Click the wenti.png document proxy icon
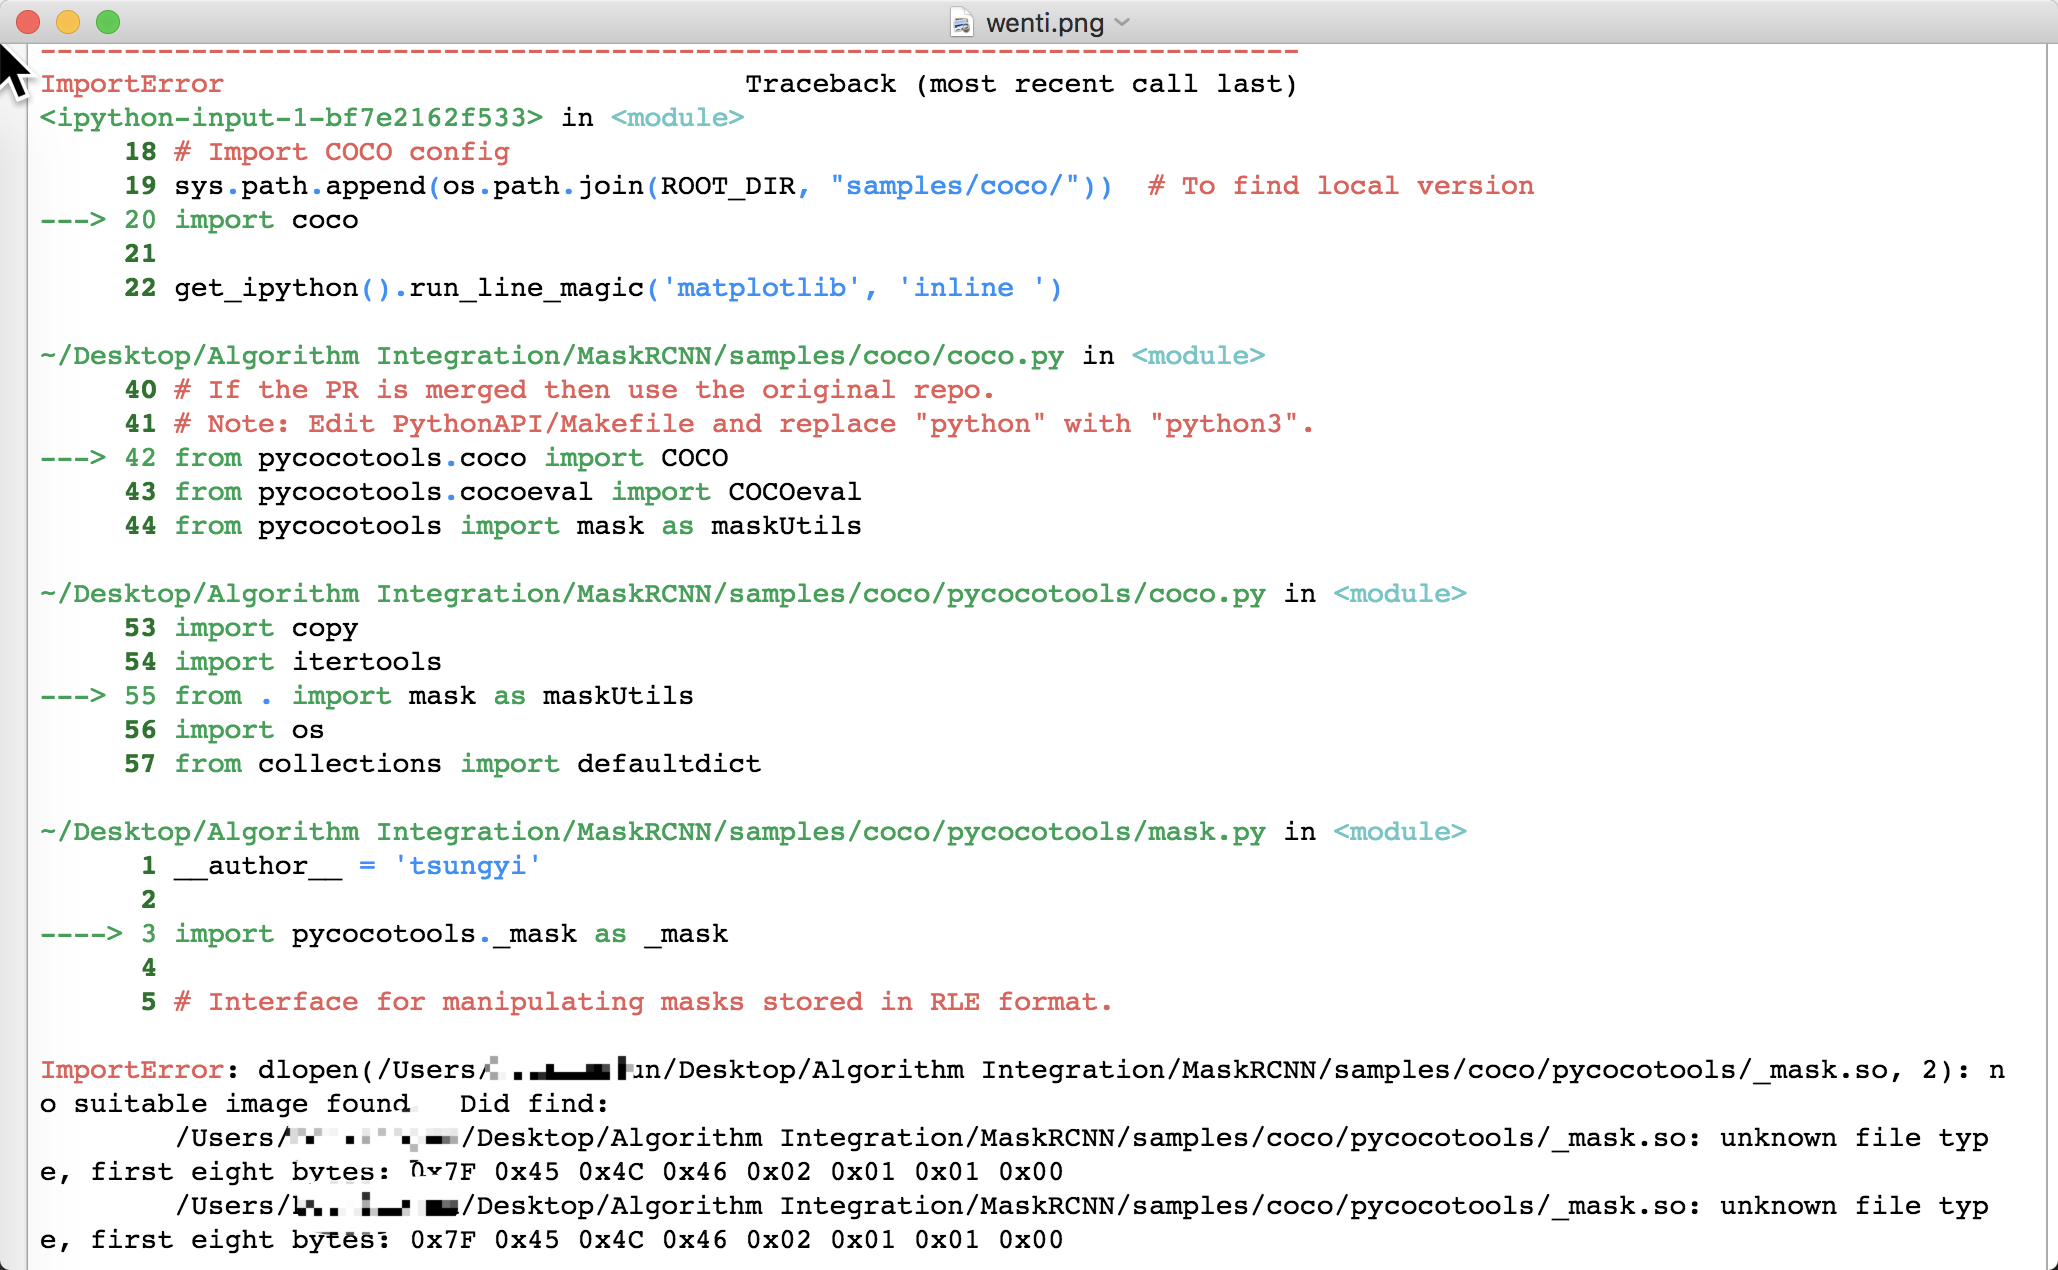 click(x=961, y=23)
